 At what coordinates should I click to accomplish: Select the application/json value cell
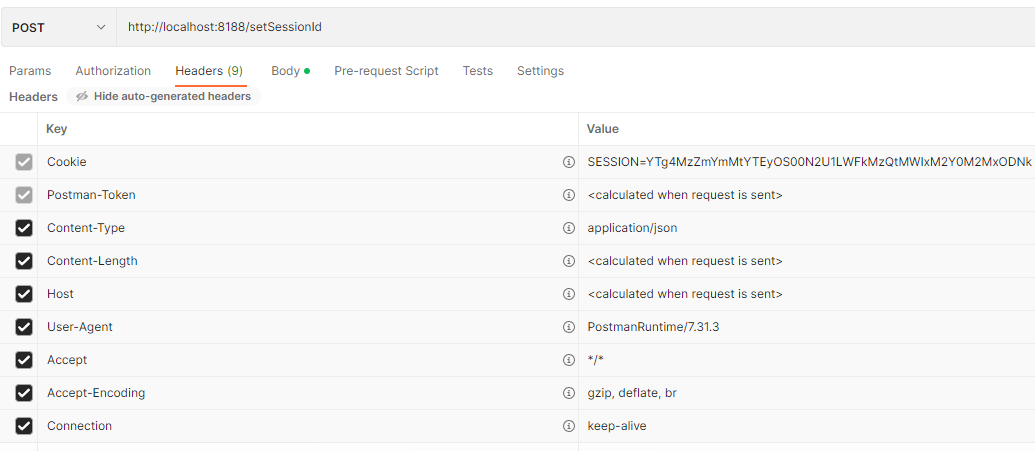pos(800,228)
